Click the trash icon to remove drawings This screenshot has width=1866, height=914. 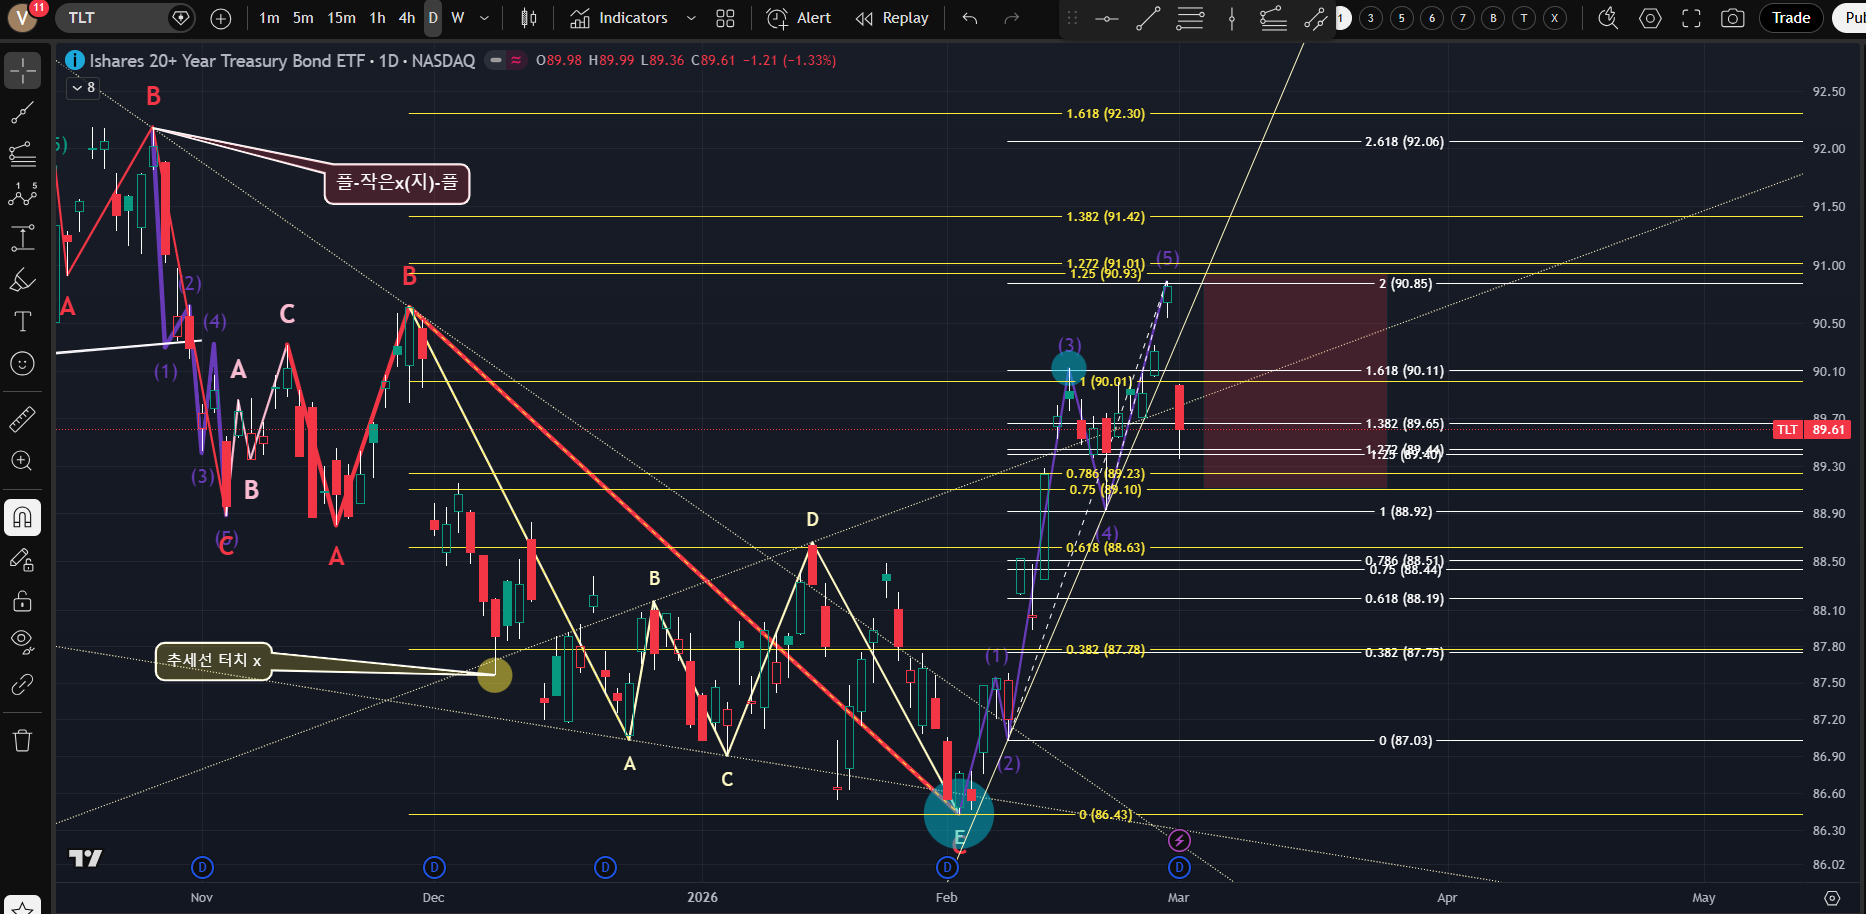[x=22, y=741]
